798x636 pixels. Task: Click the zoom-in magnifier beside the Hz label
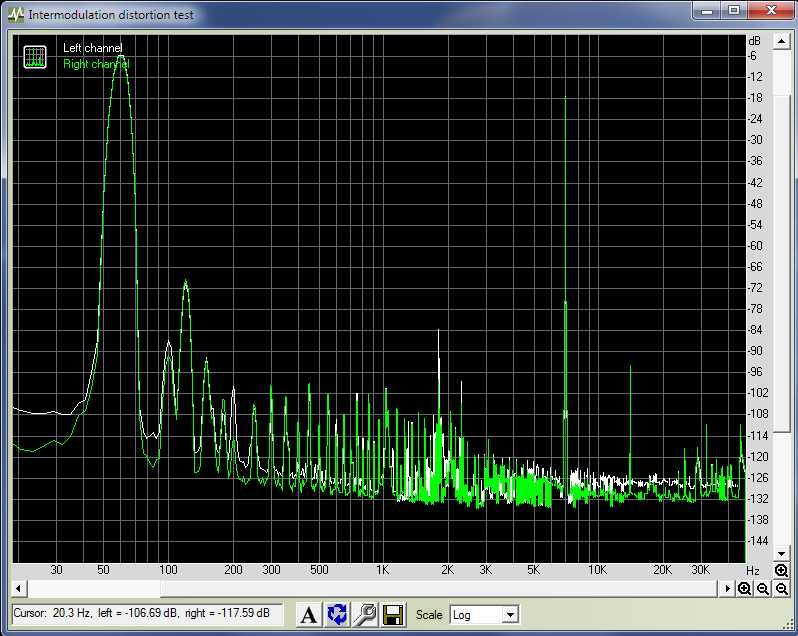click(781, 570)
